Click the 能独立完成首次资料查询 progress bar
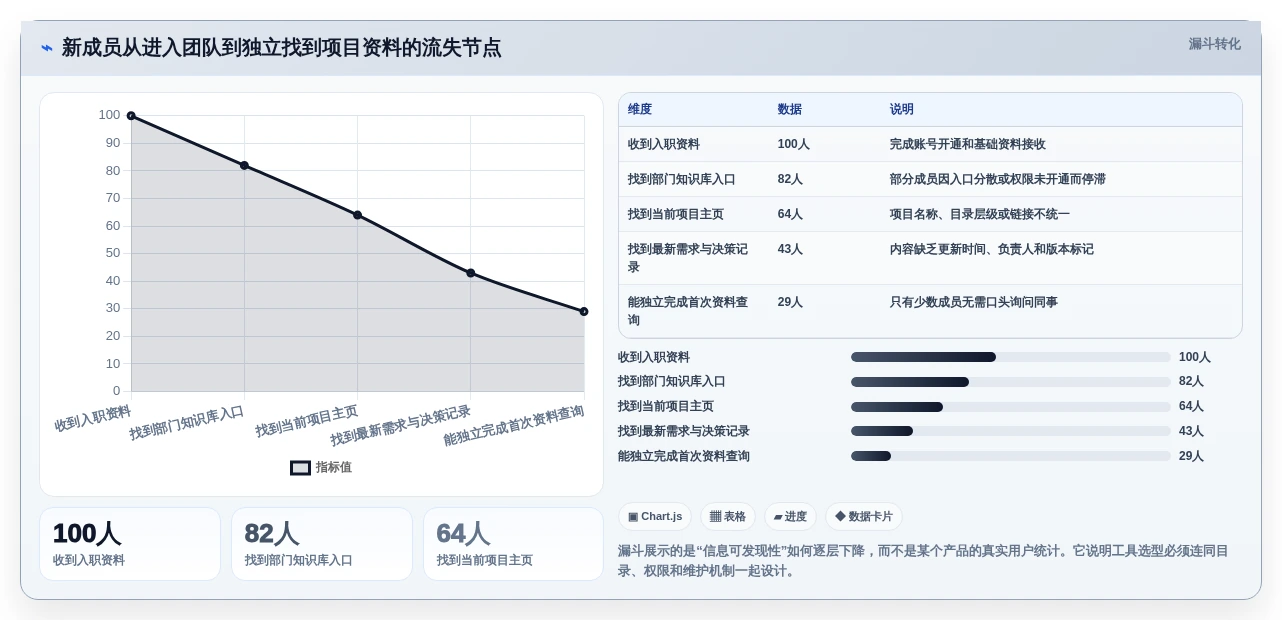This screenshot has width=1282, height=620. 1011,456
